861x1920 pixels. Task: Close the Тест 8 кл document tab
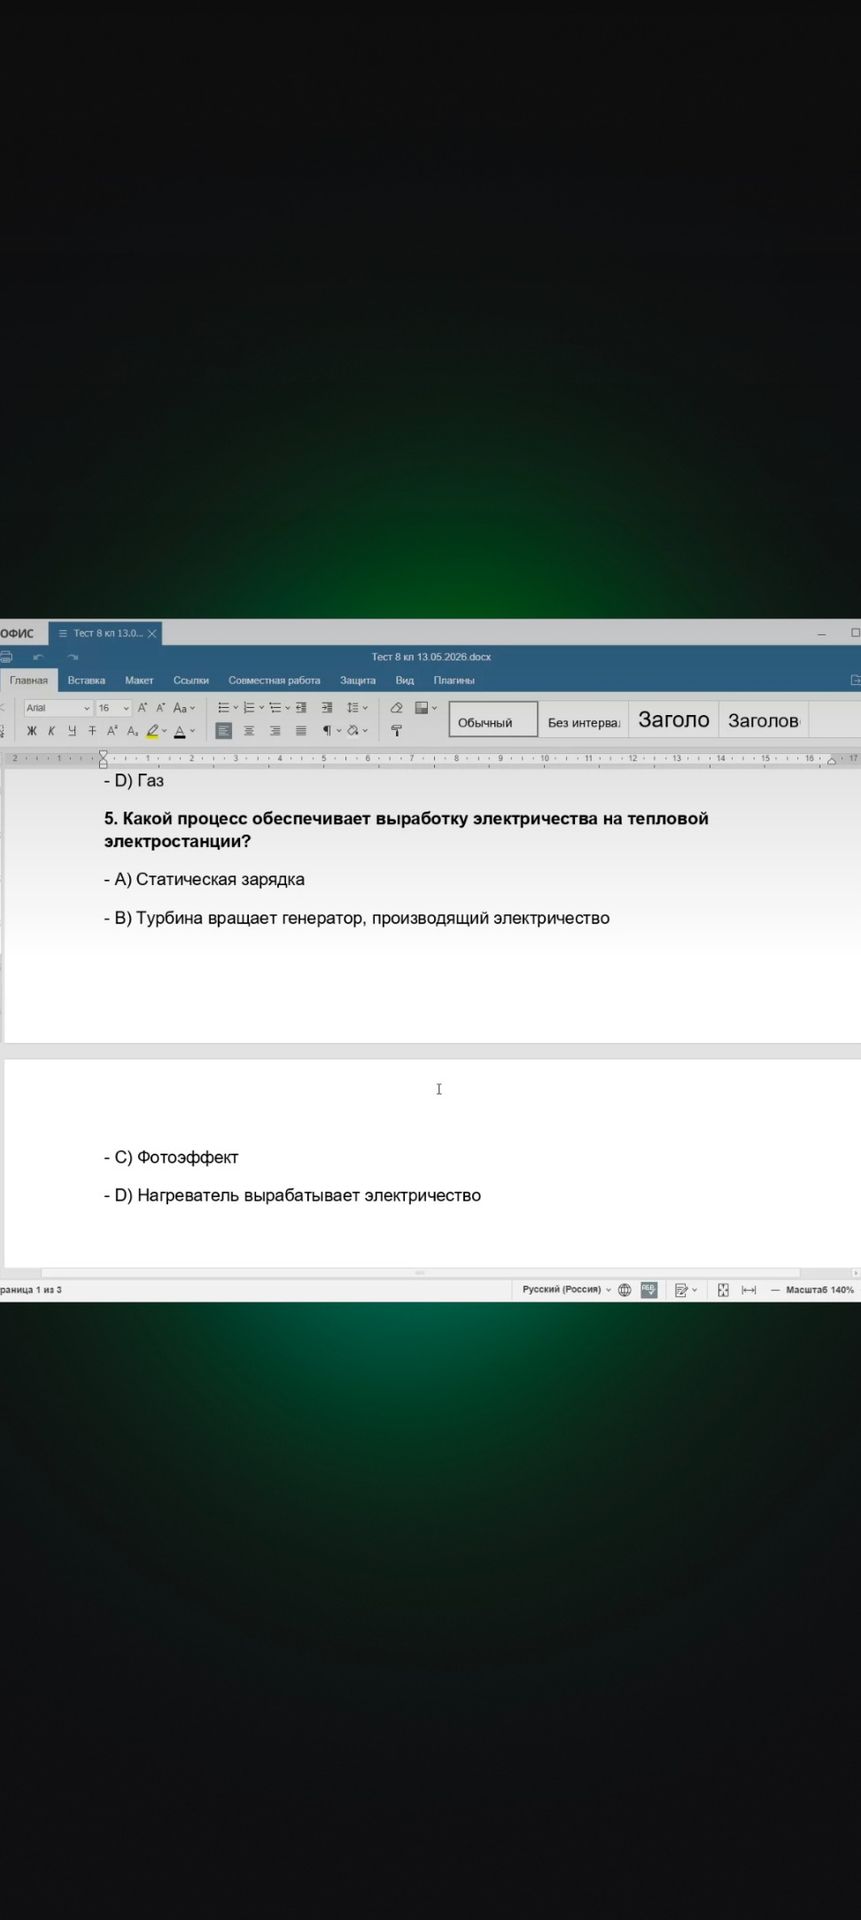(x=152, y=634)
